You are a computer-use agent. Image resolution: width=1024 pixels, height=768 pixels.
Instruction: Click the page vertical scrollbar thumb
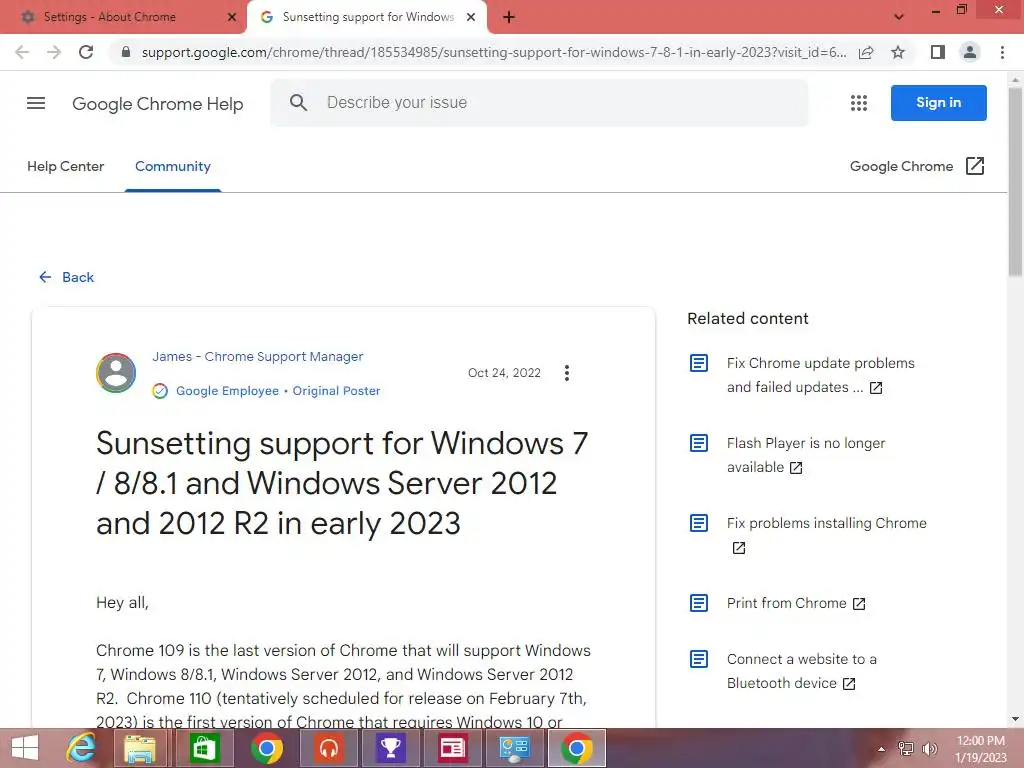(1016, 182)
